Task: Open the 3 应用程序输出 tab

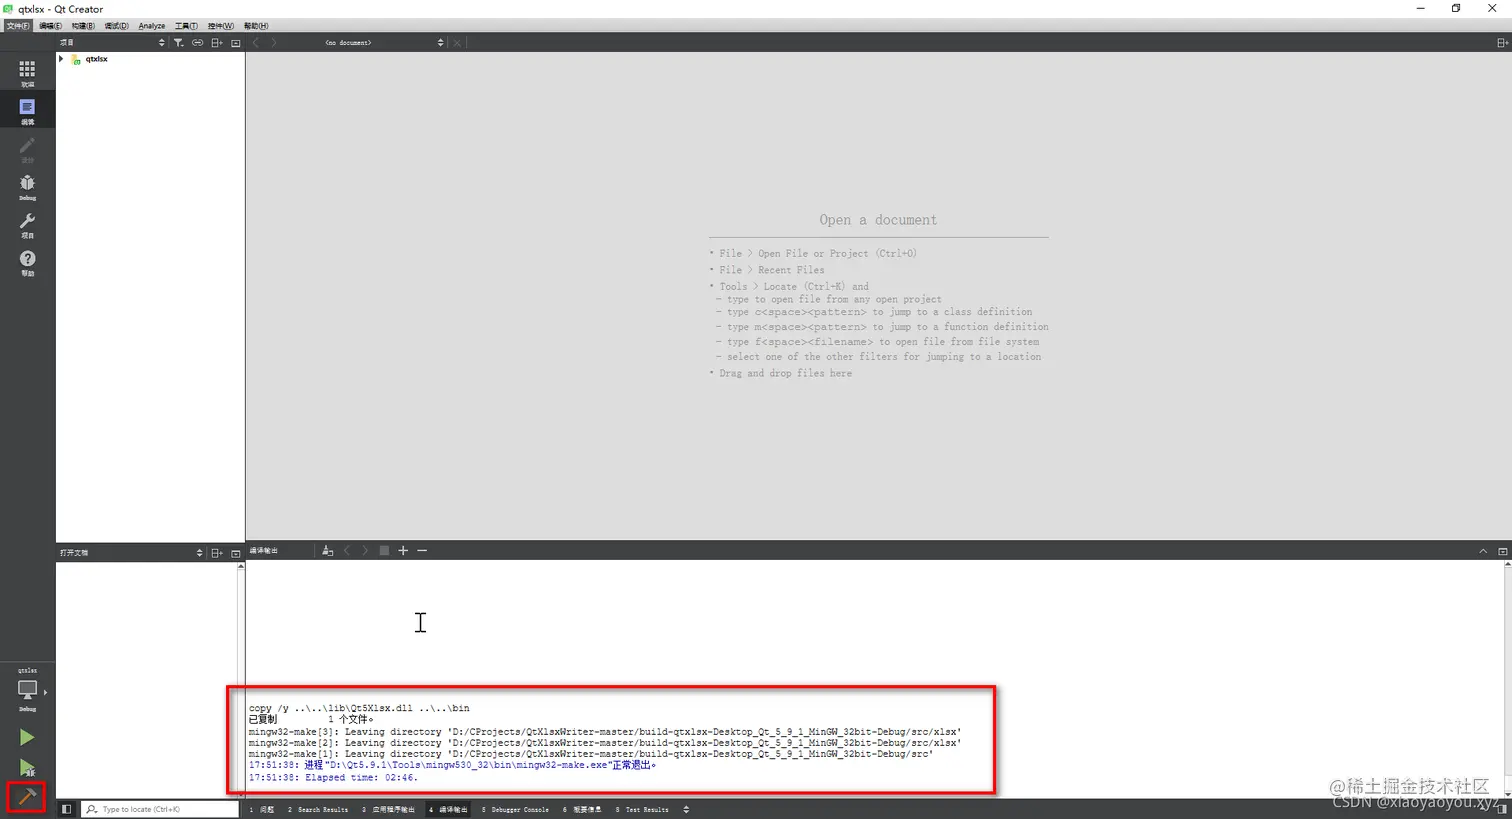Action: coord(389,809)
